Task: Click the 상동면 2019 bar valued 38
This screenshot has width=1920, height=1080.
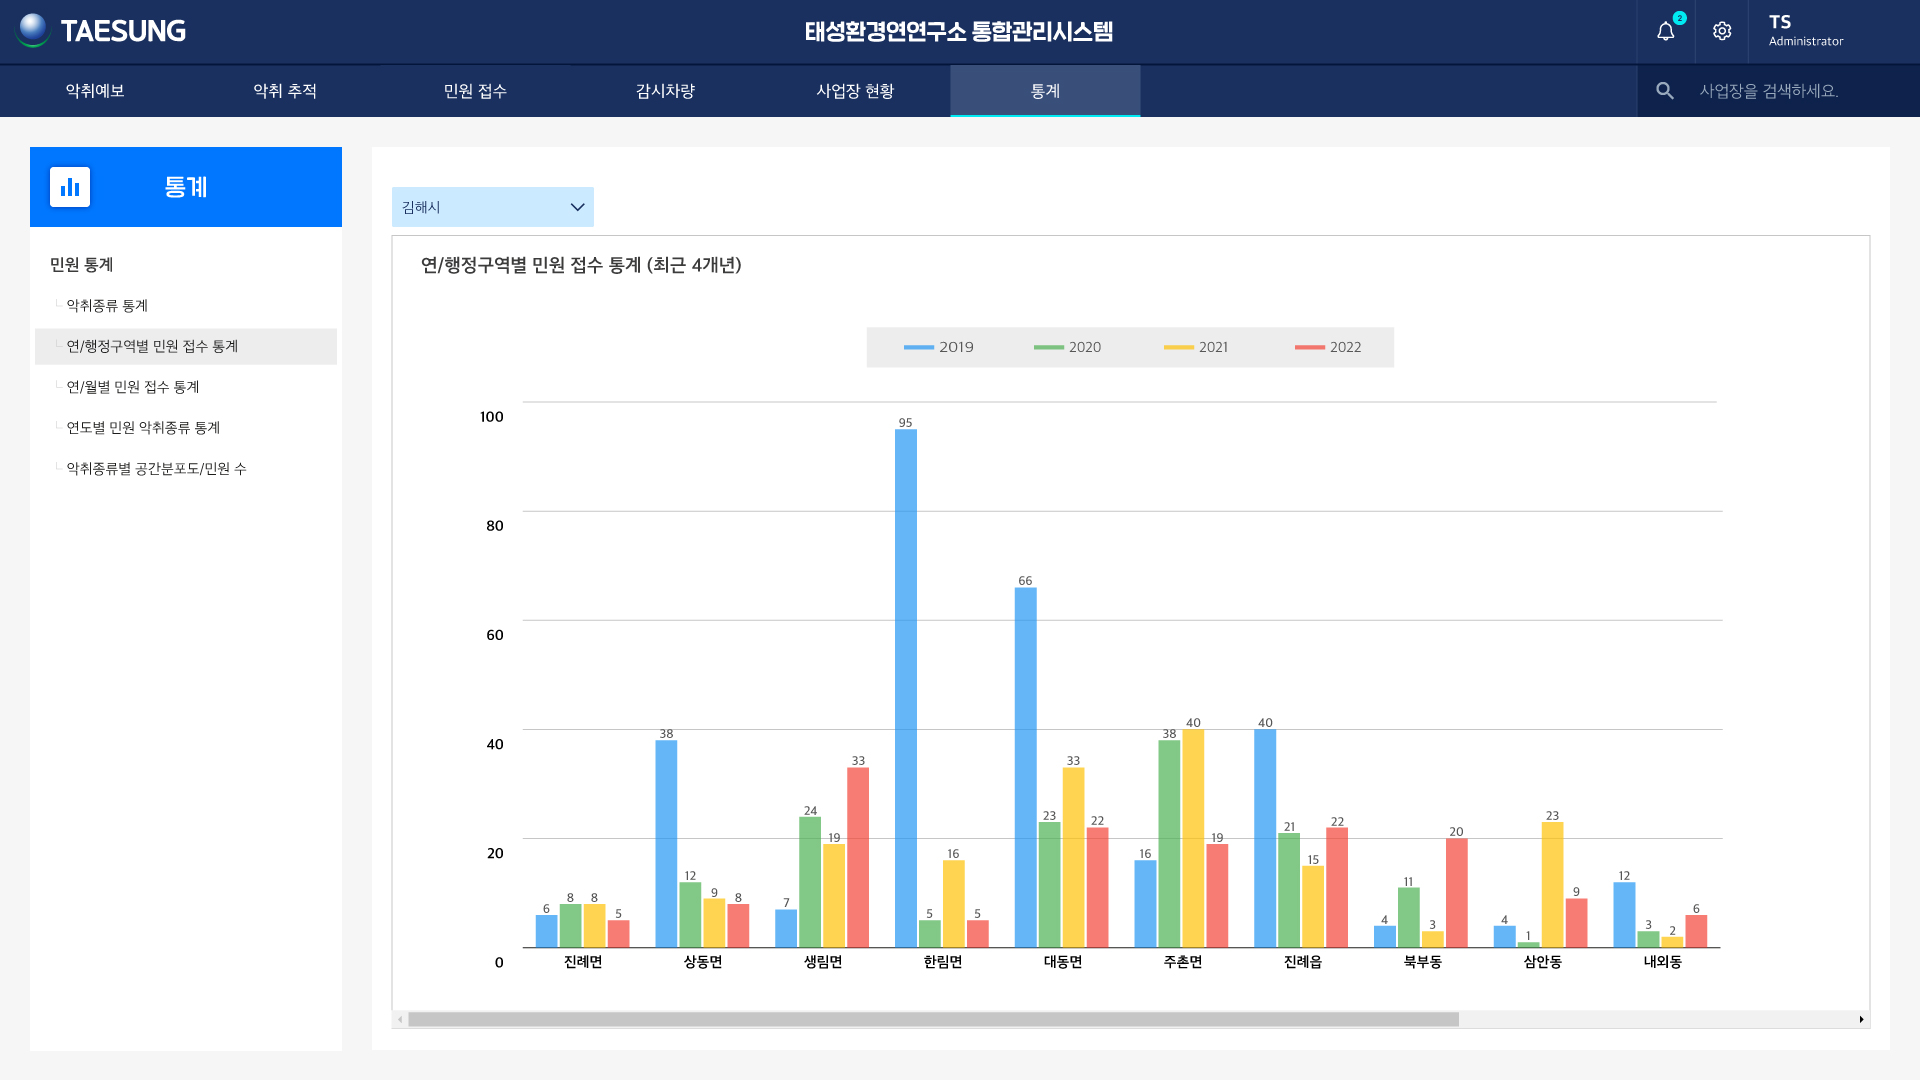Action: tap(666, 844)
